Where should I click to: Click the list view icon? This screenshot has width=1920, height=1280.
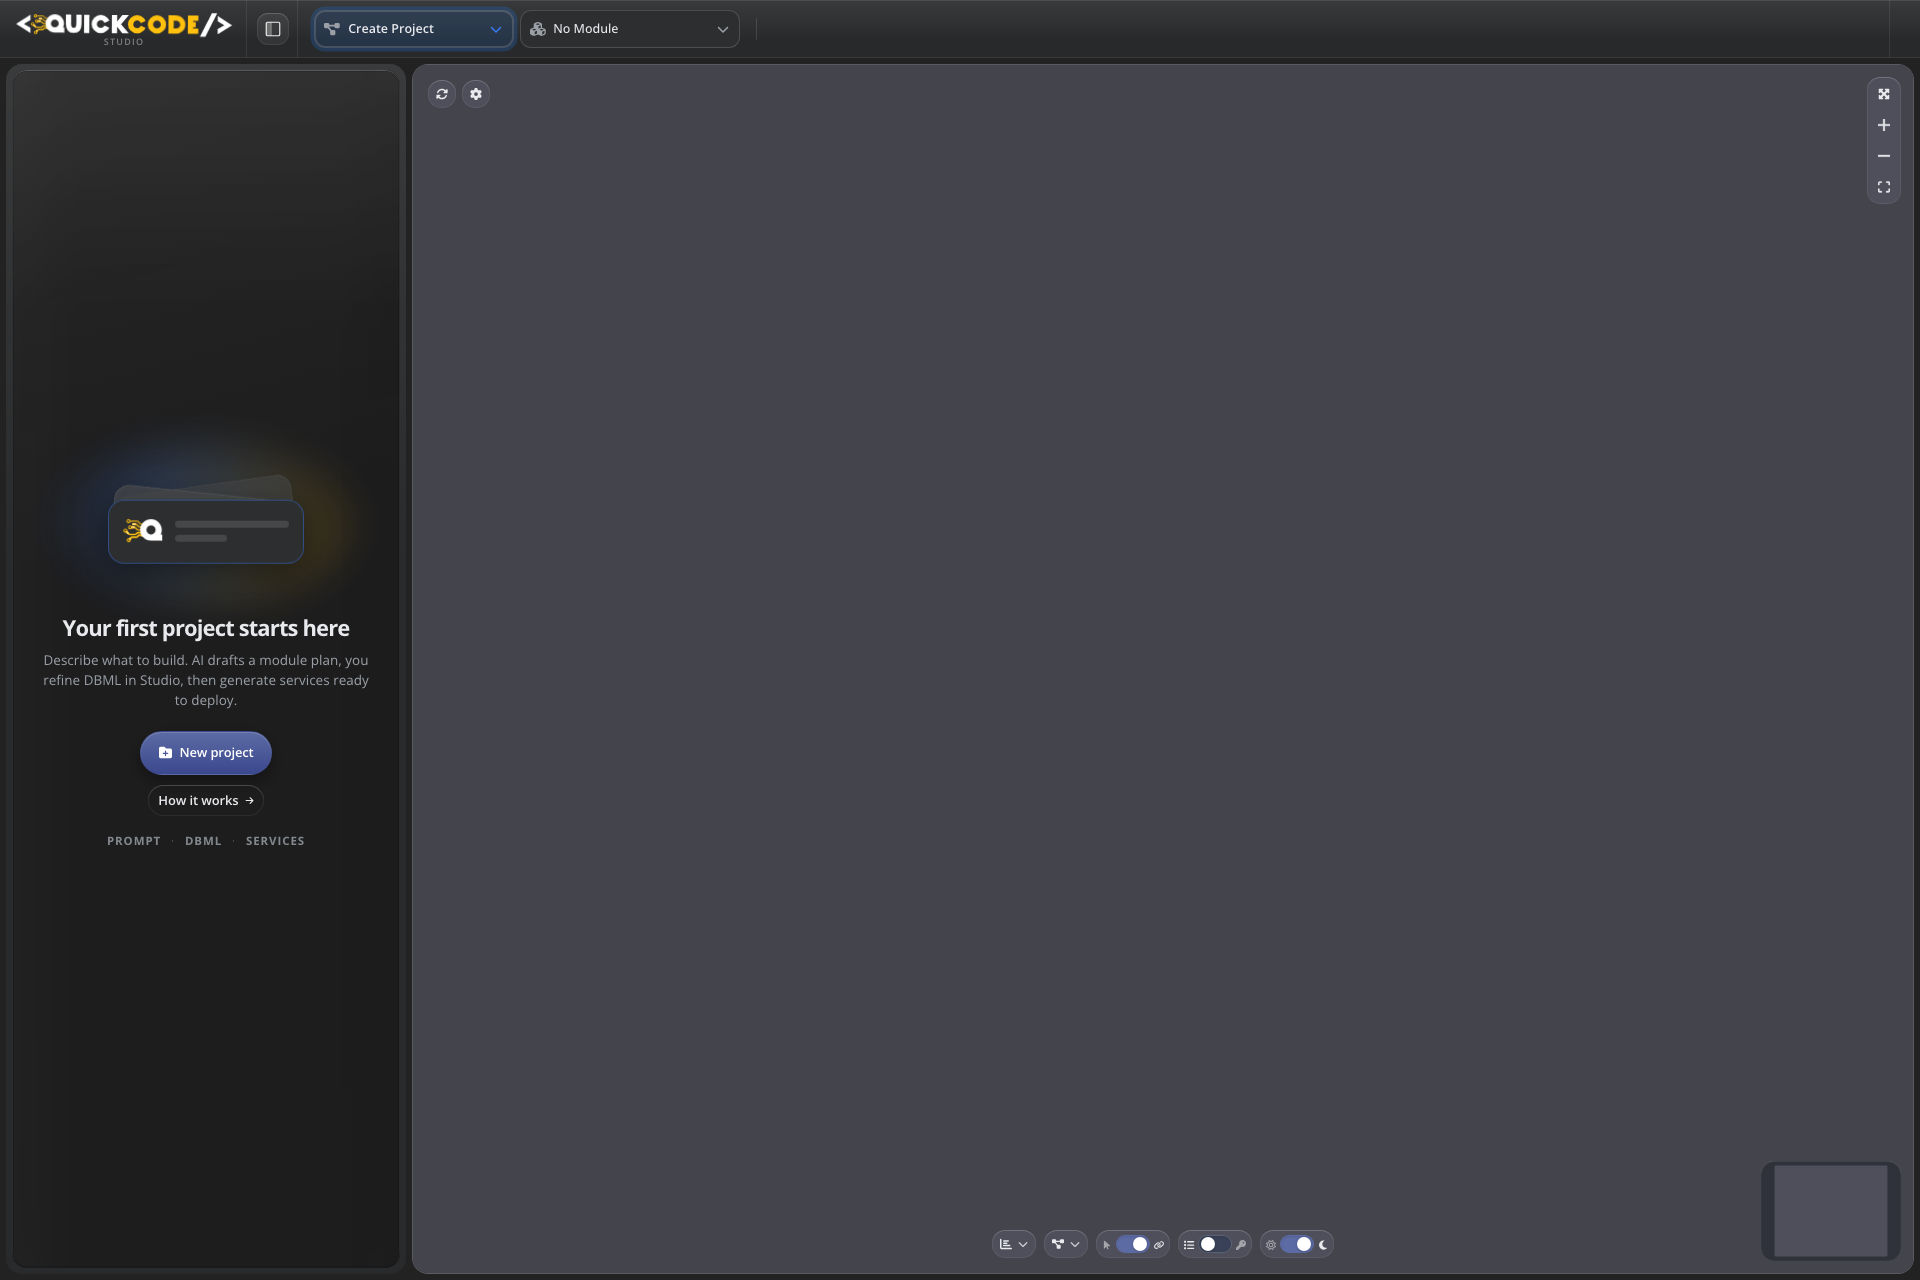pyautogui.click(x=1189, y=1245)
